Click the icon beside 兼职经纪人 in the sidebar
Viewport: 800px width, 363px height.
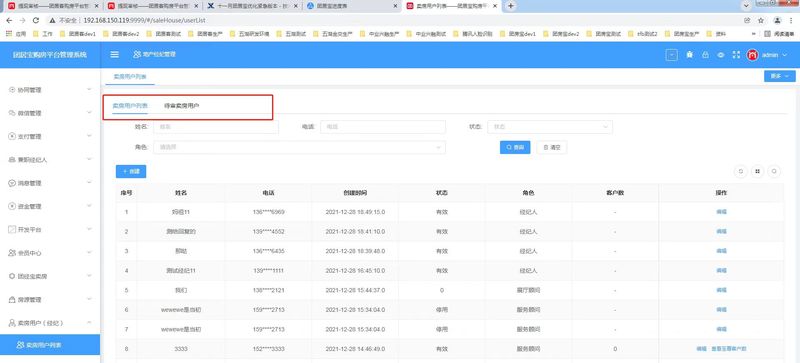(x=12, y=160)
